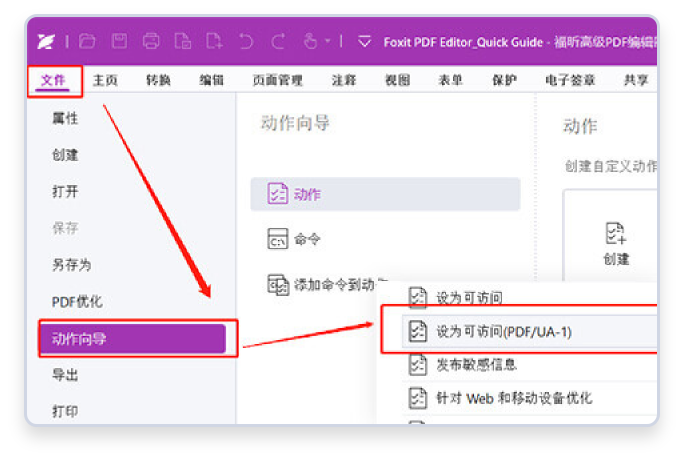The height and width of the screenshot is (461, 684).
Task: Select the 命令 option in the action wizard
Action: click(x=307, y=239)
